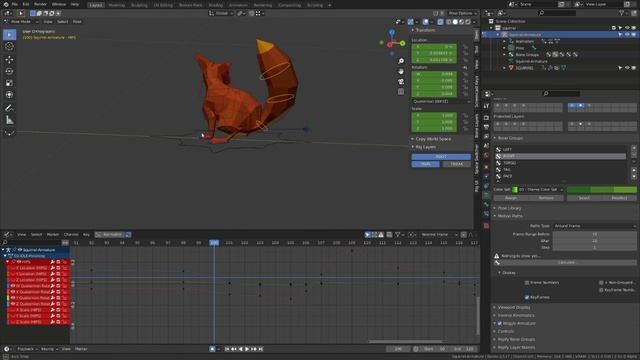640x360 pixels.
Task: Open the Render menu
Action: click(40, 4)
